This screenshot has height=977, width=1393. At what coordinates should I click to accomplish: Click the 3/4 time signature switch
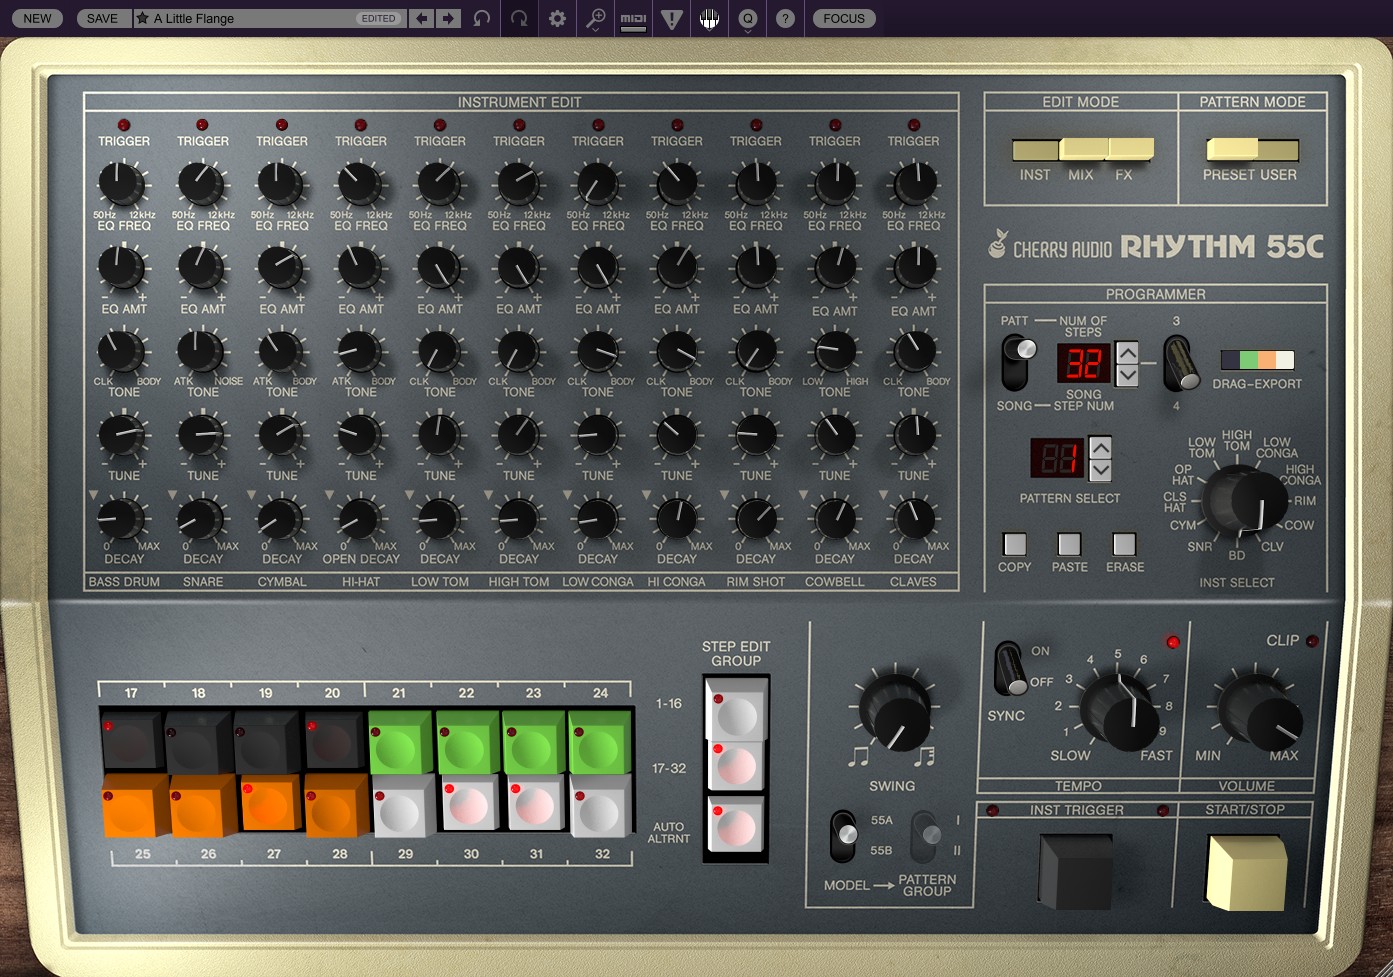(1180, 363)
